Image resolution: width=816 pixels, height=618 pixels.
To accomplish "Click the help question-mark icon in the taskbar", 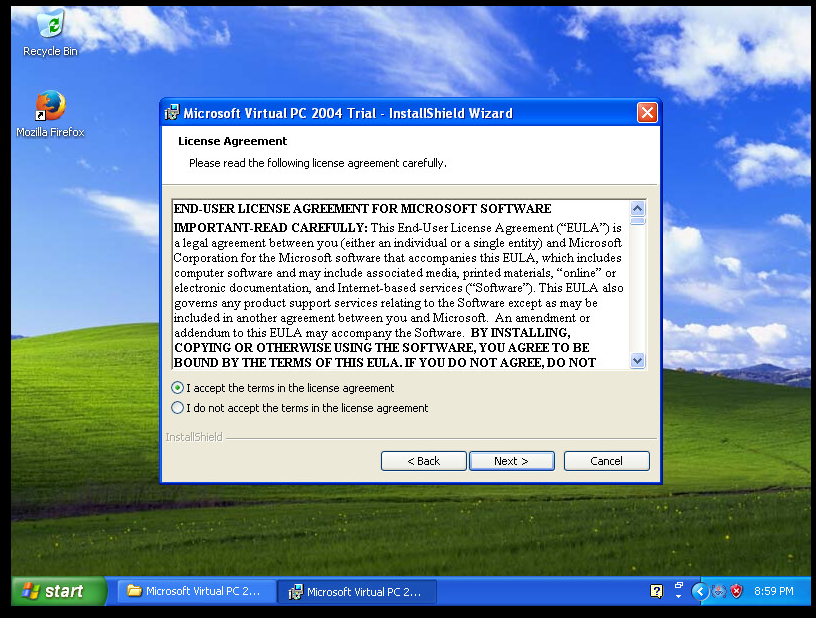I will coord(656,591).
